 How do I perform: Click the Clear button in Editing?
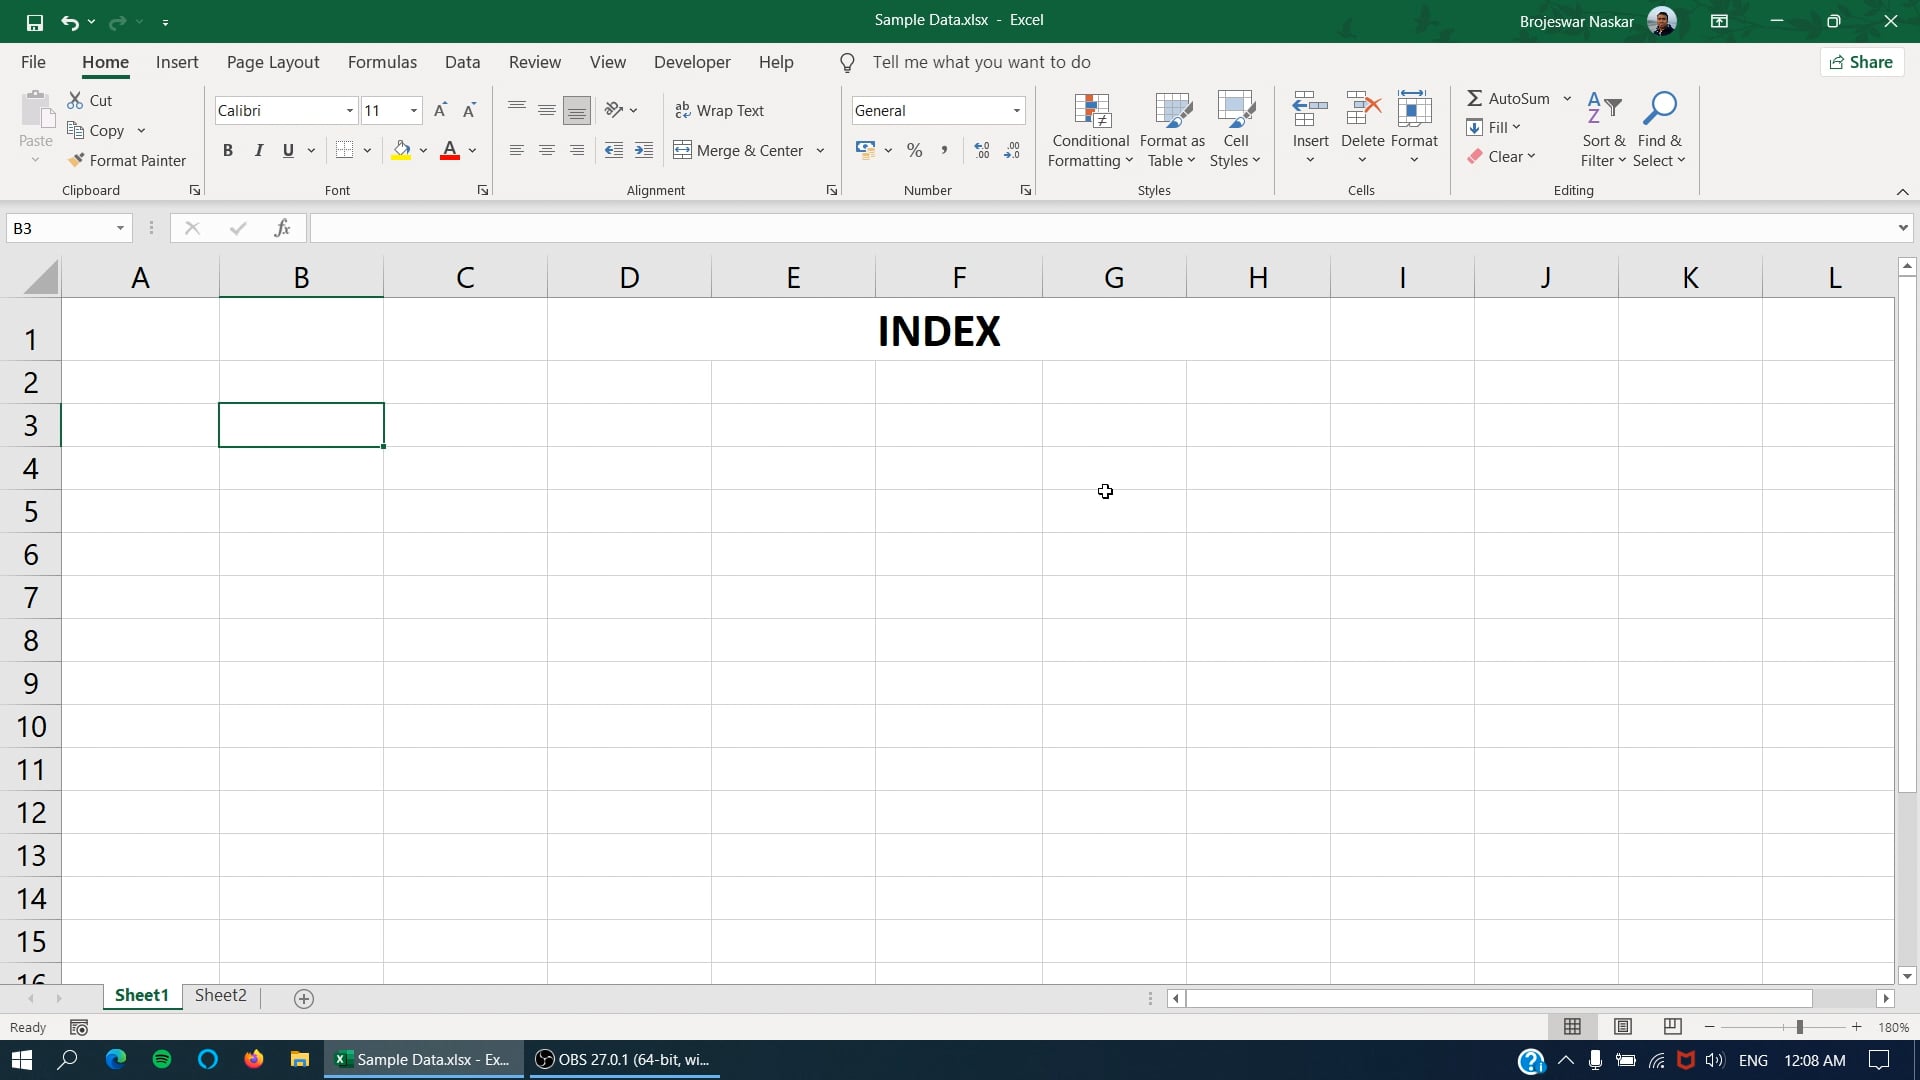(x=1502, y=156)
